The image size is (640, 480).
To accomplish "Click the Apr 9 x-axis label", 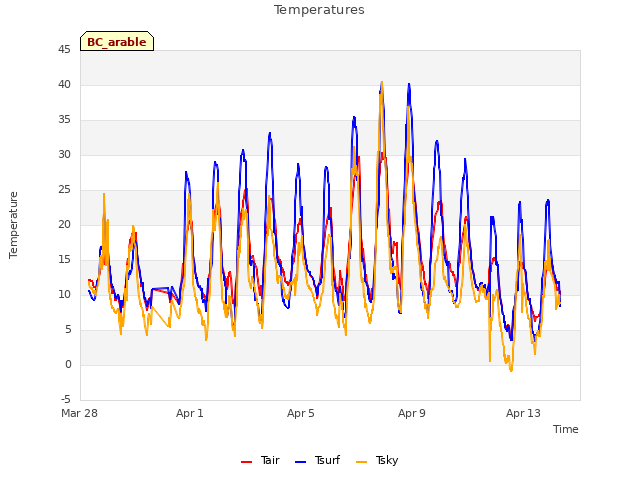I will pos(412,413).
